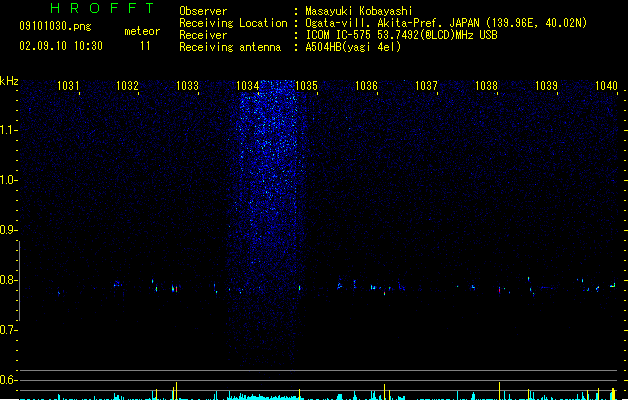Click time axis label 1034

tap(248, 86)
